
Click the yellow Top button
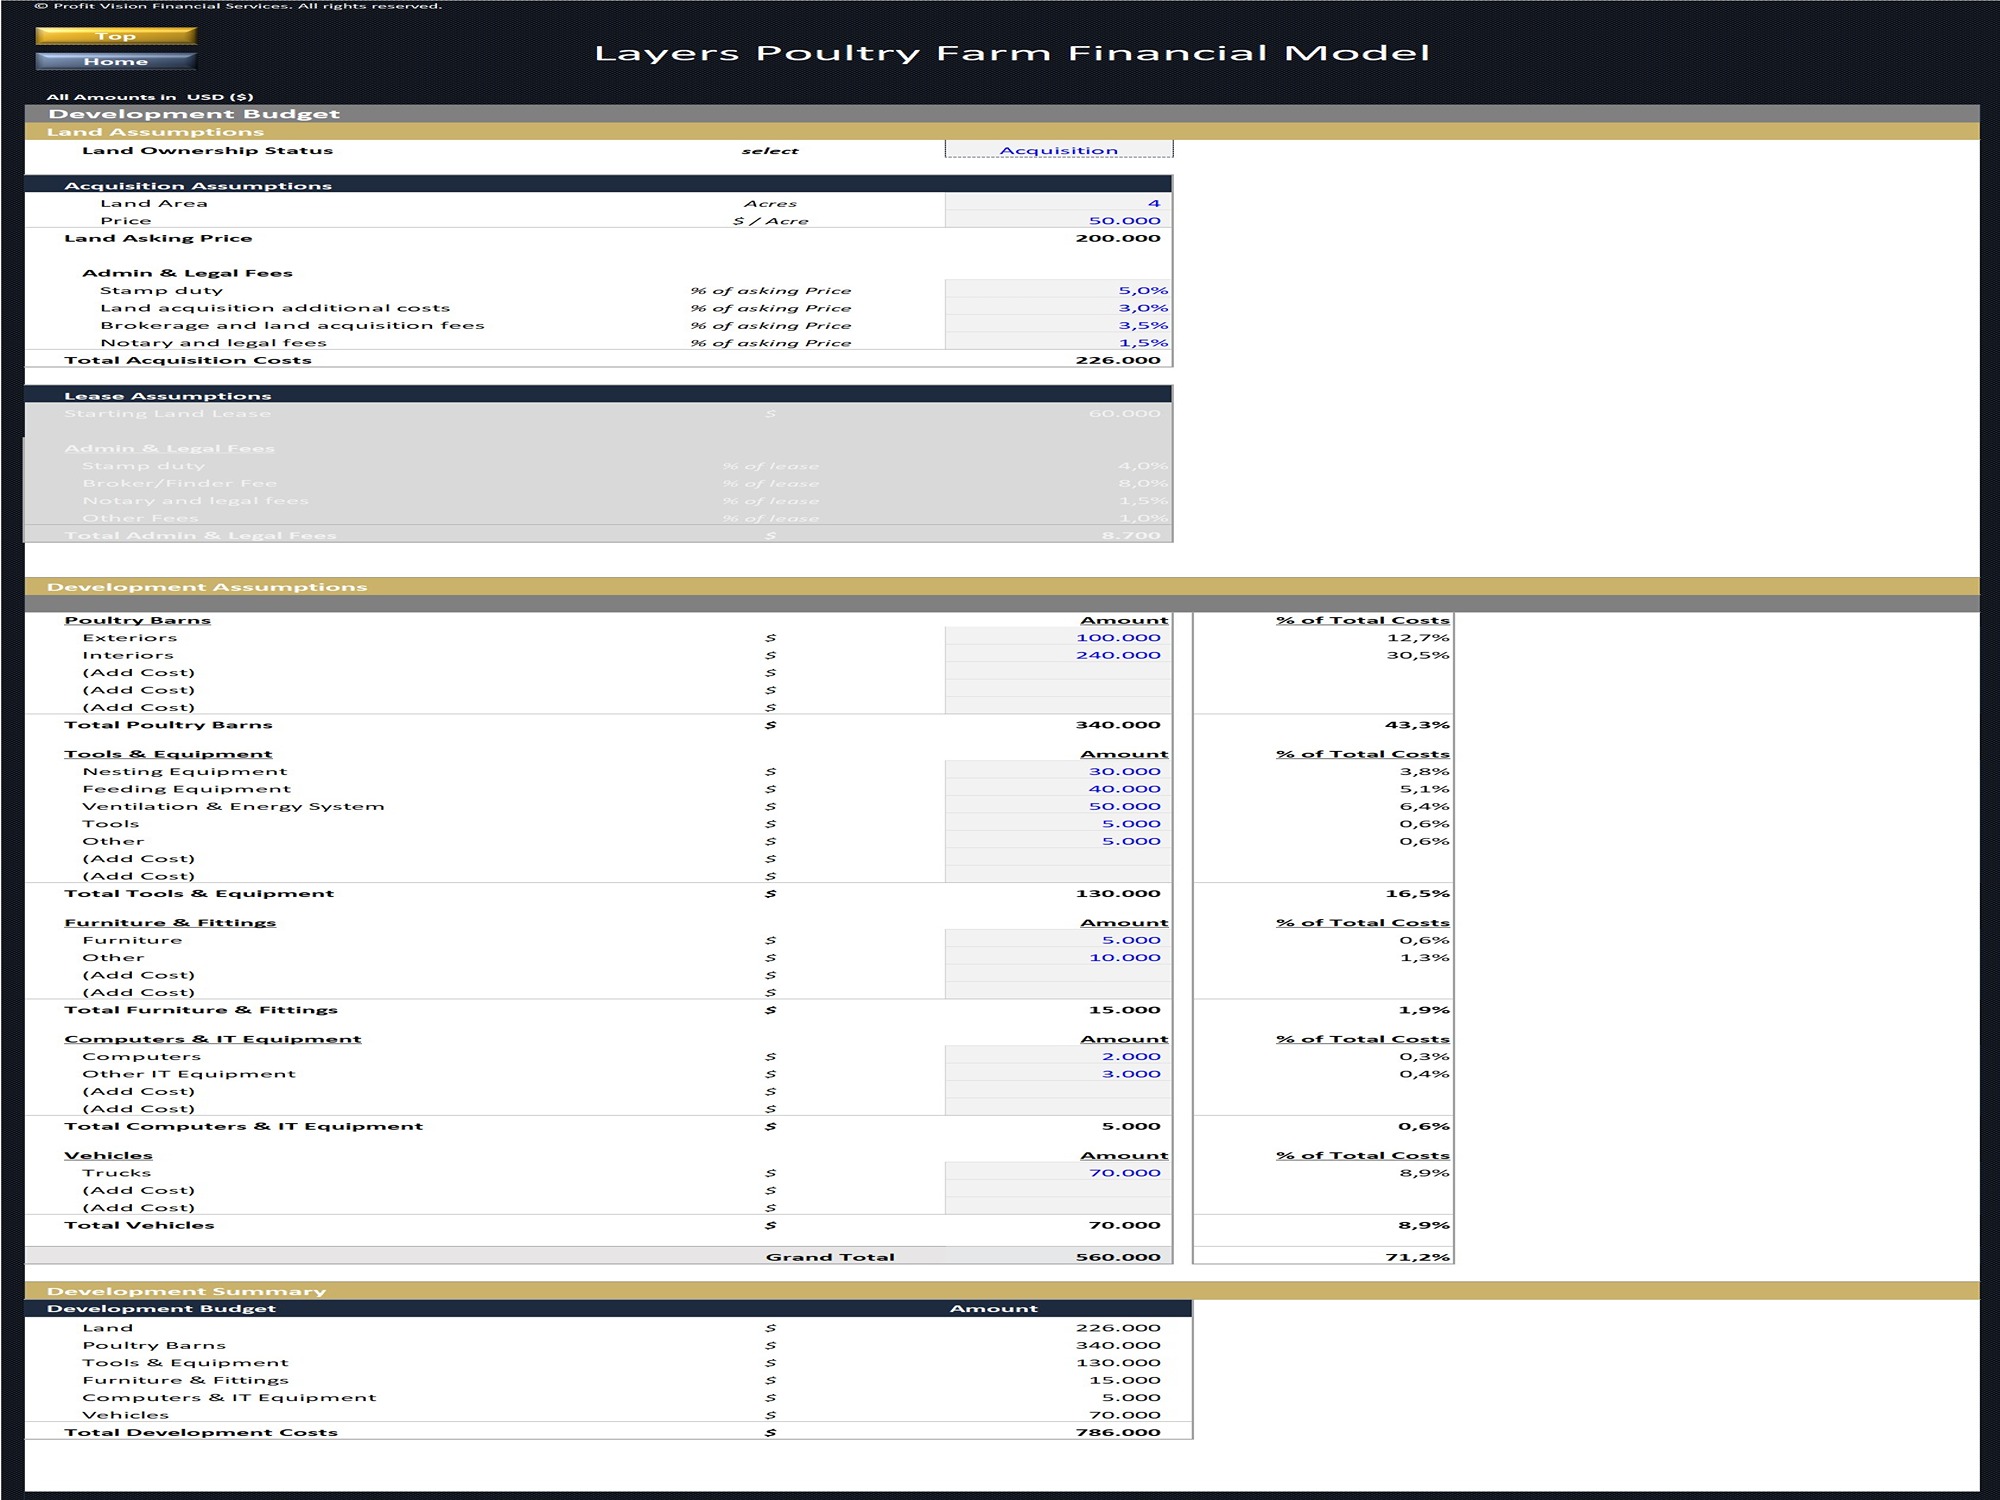coord(116,36)
